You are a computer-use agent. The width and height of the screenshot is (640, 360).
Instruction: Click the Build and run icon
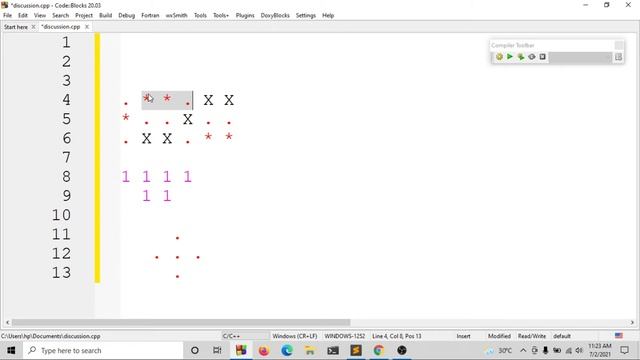click(521, 57)
